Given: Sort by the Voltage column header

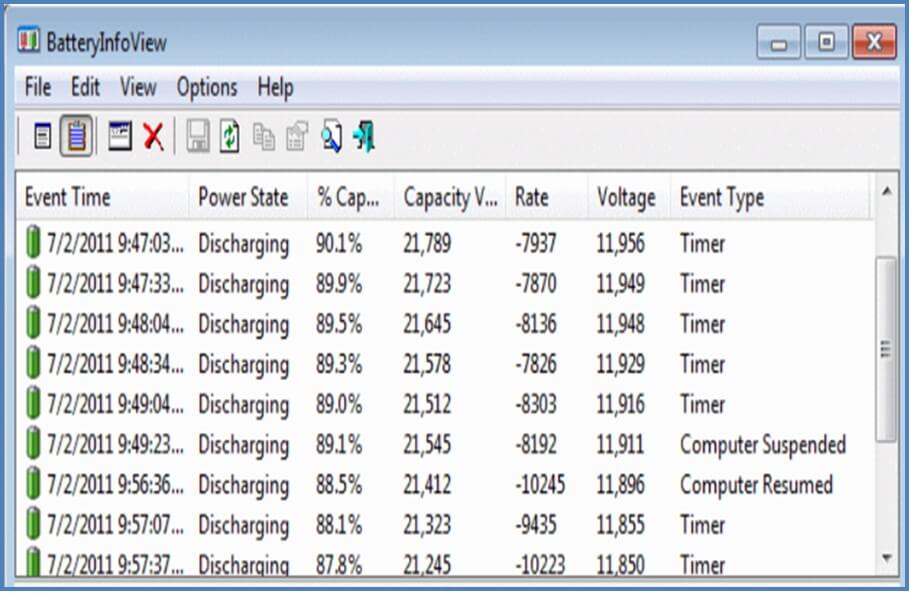Looking at the screenshot, I should click(629, 197).
